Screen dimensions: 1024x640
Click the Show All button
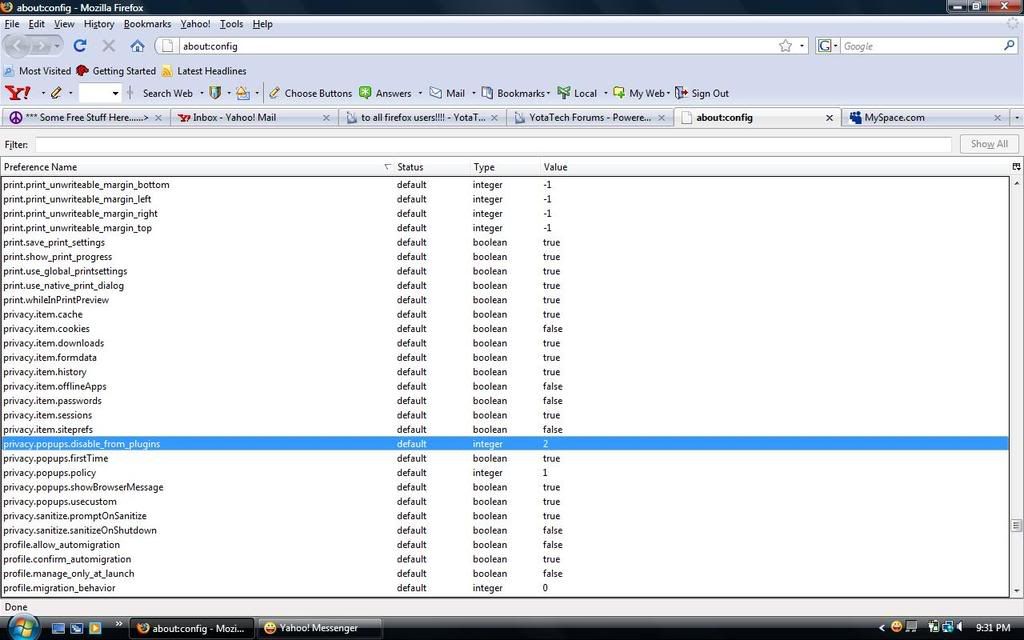tap(988, 144)
